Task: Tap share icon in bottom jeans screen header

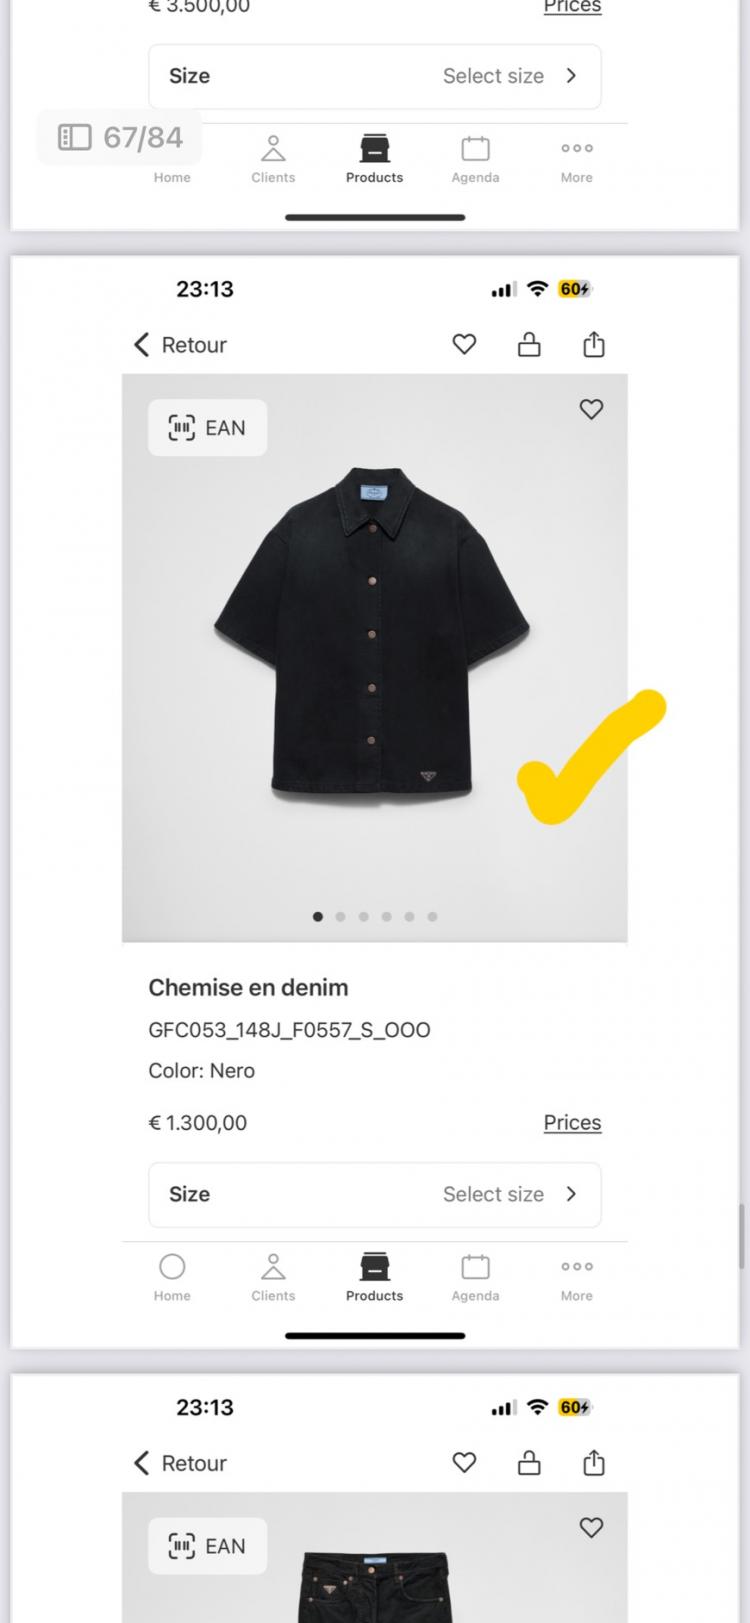Action: tap(594, 1463)
